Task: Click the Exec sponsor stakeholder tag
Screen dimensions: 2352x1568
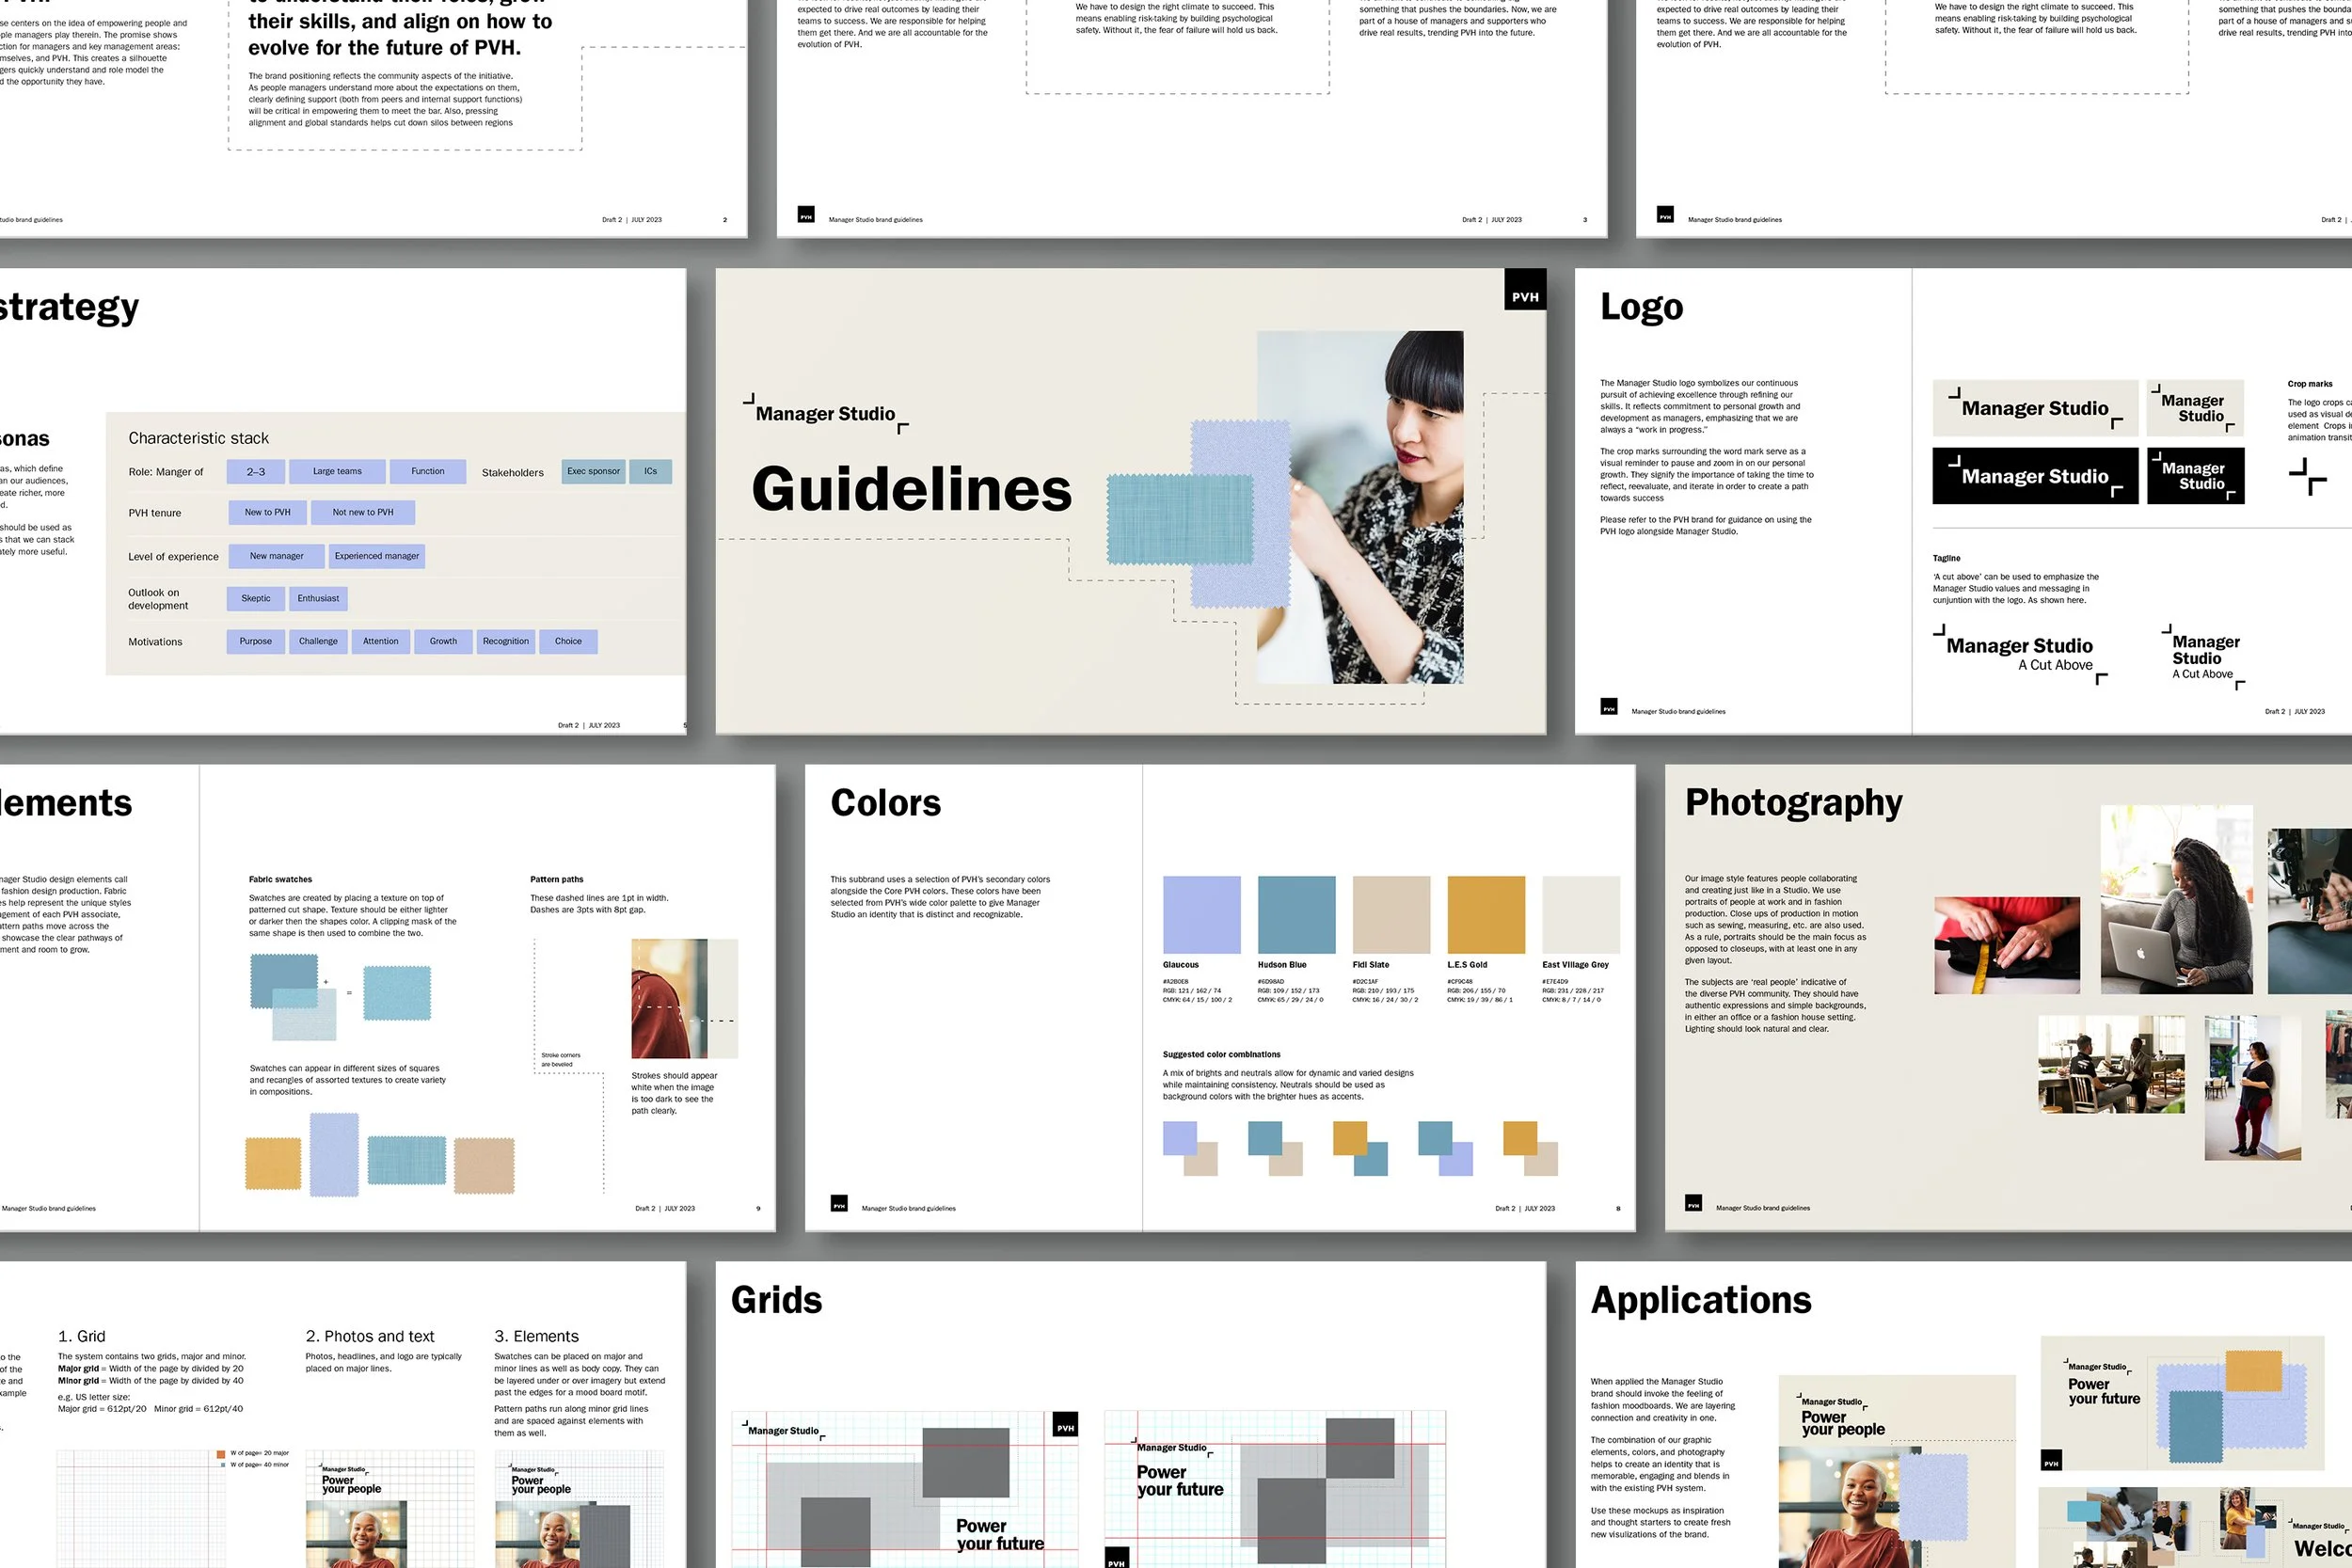Action: pos(593,471)
